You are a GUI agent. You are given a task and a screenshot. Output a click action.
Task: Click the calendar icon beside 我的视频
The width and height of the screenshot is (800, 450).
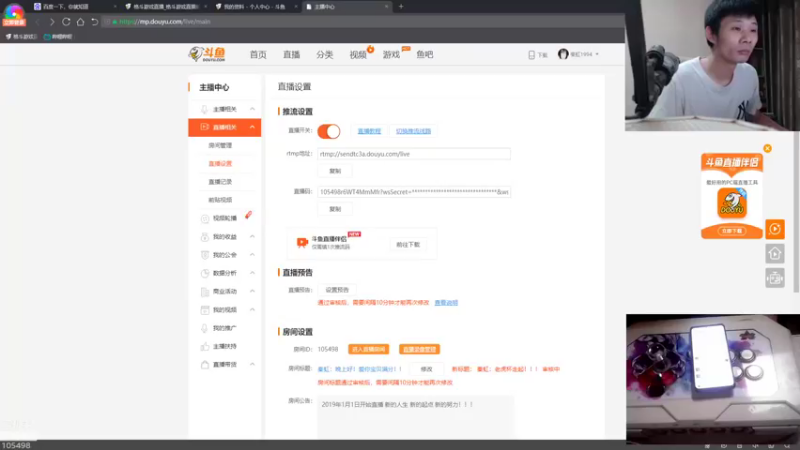coord(205,310)
